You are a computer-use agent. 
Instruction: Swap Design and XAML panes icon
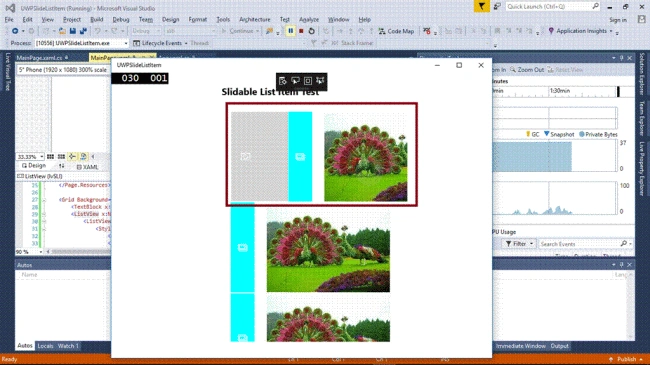coord(62,166)
